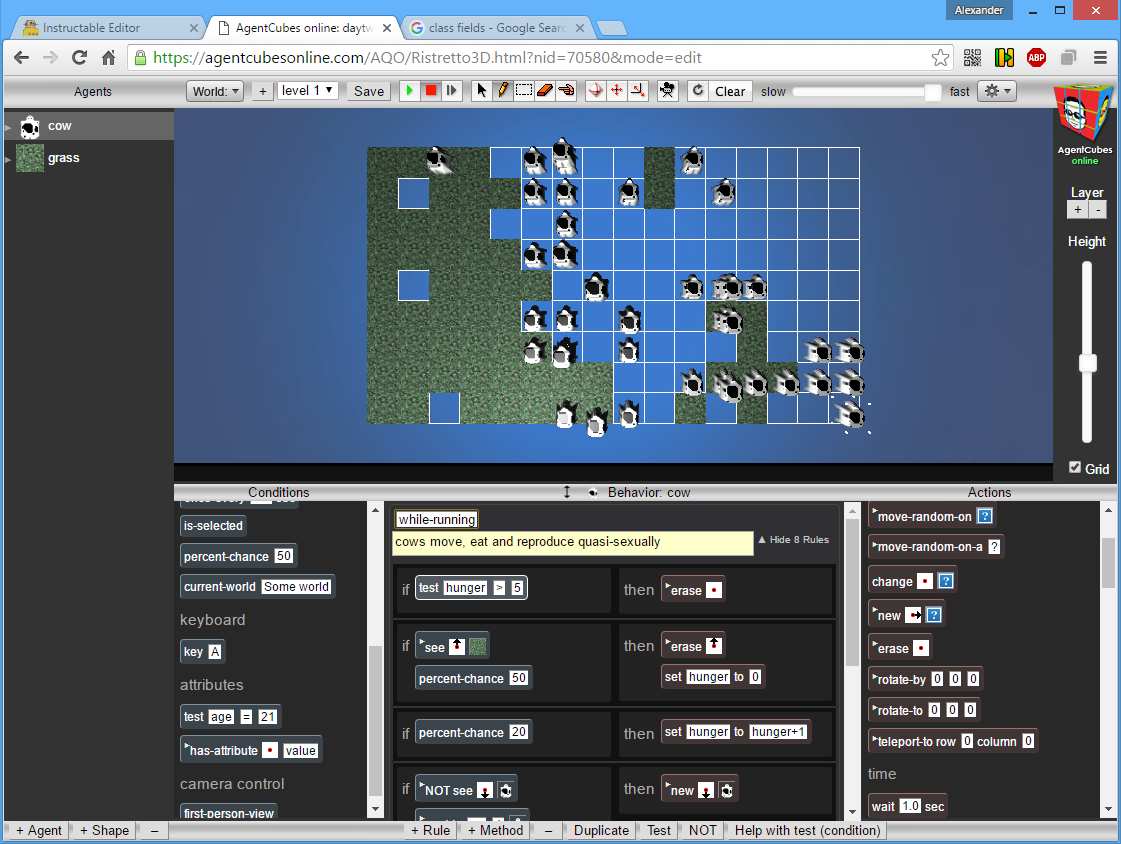Edit the cows move, eat and reproduce comment
The width and height of the screenshot is (1121, 844).
(573, 542)
